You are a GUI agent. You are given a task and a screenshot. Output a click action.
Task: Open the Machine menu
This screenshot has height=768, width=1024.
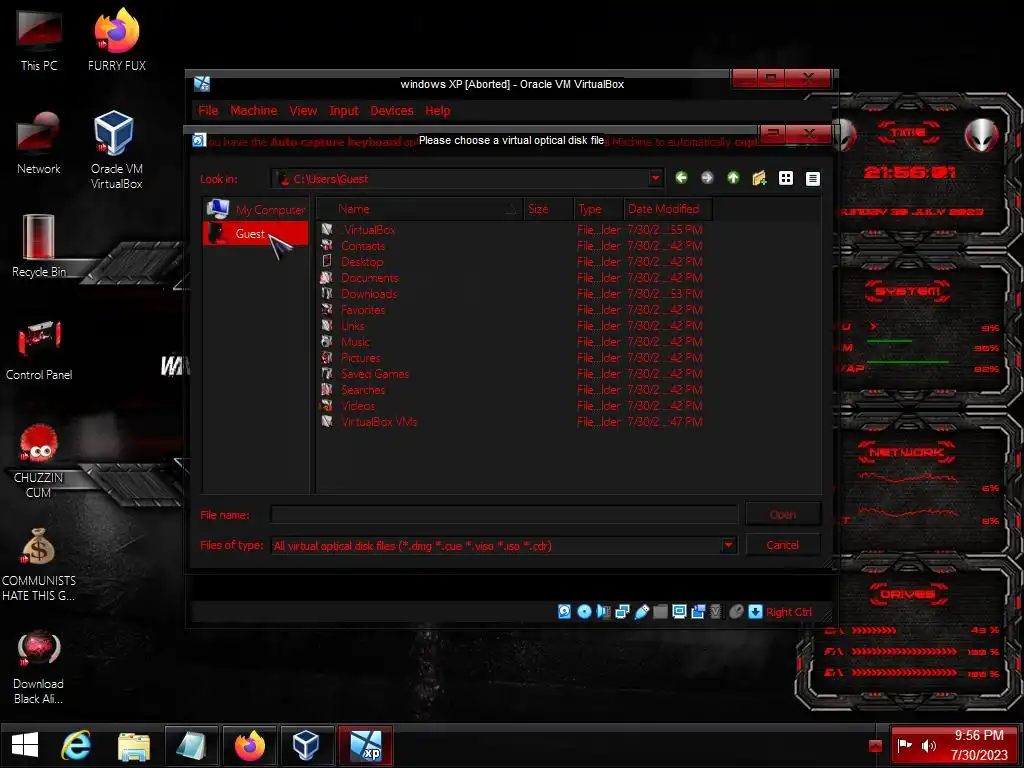click(253, 111)
